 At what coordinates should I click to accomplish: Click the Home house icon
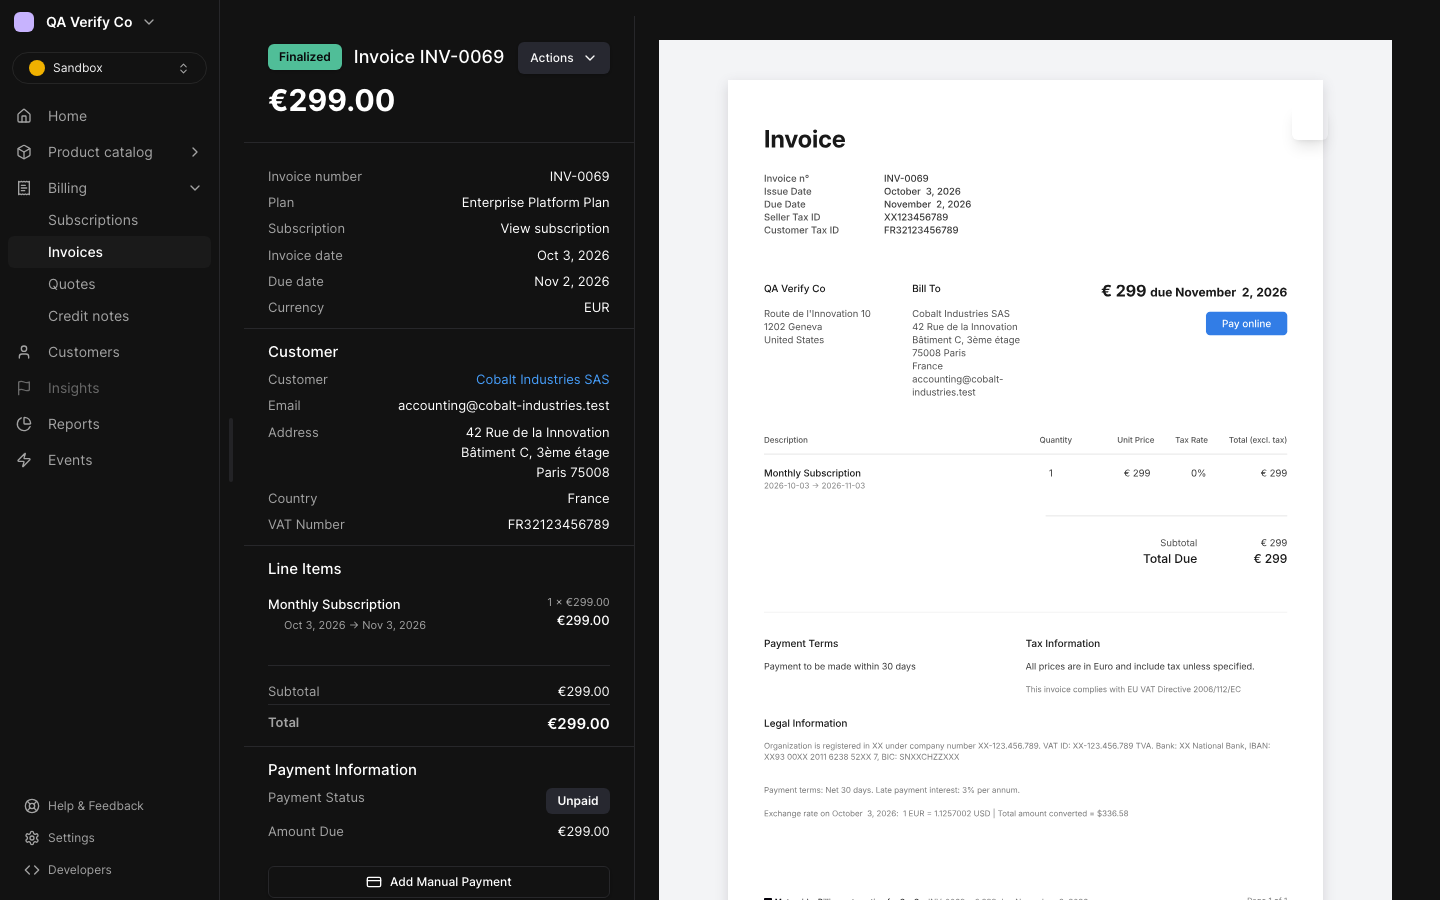tap(24, 116)
